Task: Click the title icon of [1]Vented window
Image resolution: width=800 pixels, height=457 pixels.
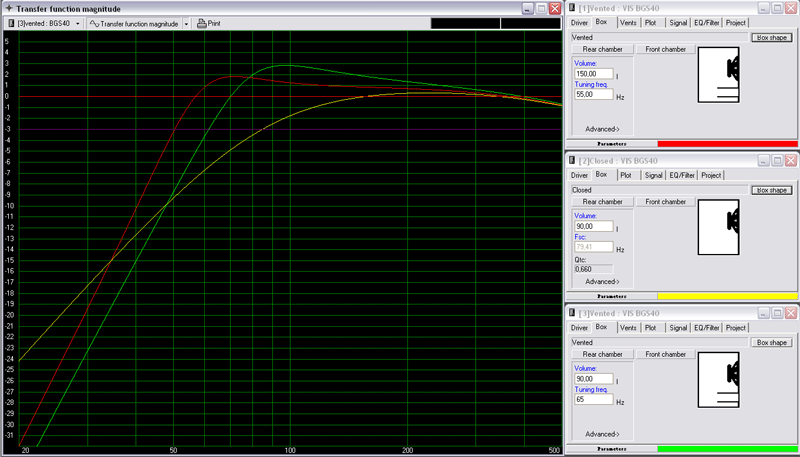Action: [x=572, y=8]
